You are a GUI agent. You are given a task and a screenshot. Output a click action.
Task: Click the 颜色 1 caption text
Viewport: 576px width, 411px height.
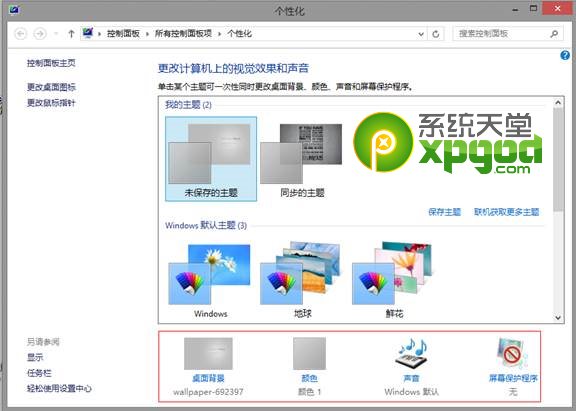[x=309, y=392]
